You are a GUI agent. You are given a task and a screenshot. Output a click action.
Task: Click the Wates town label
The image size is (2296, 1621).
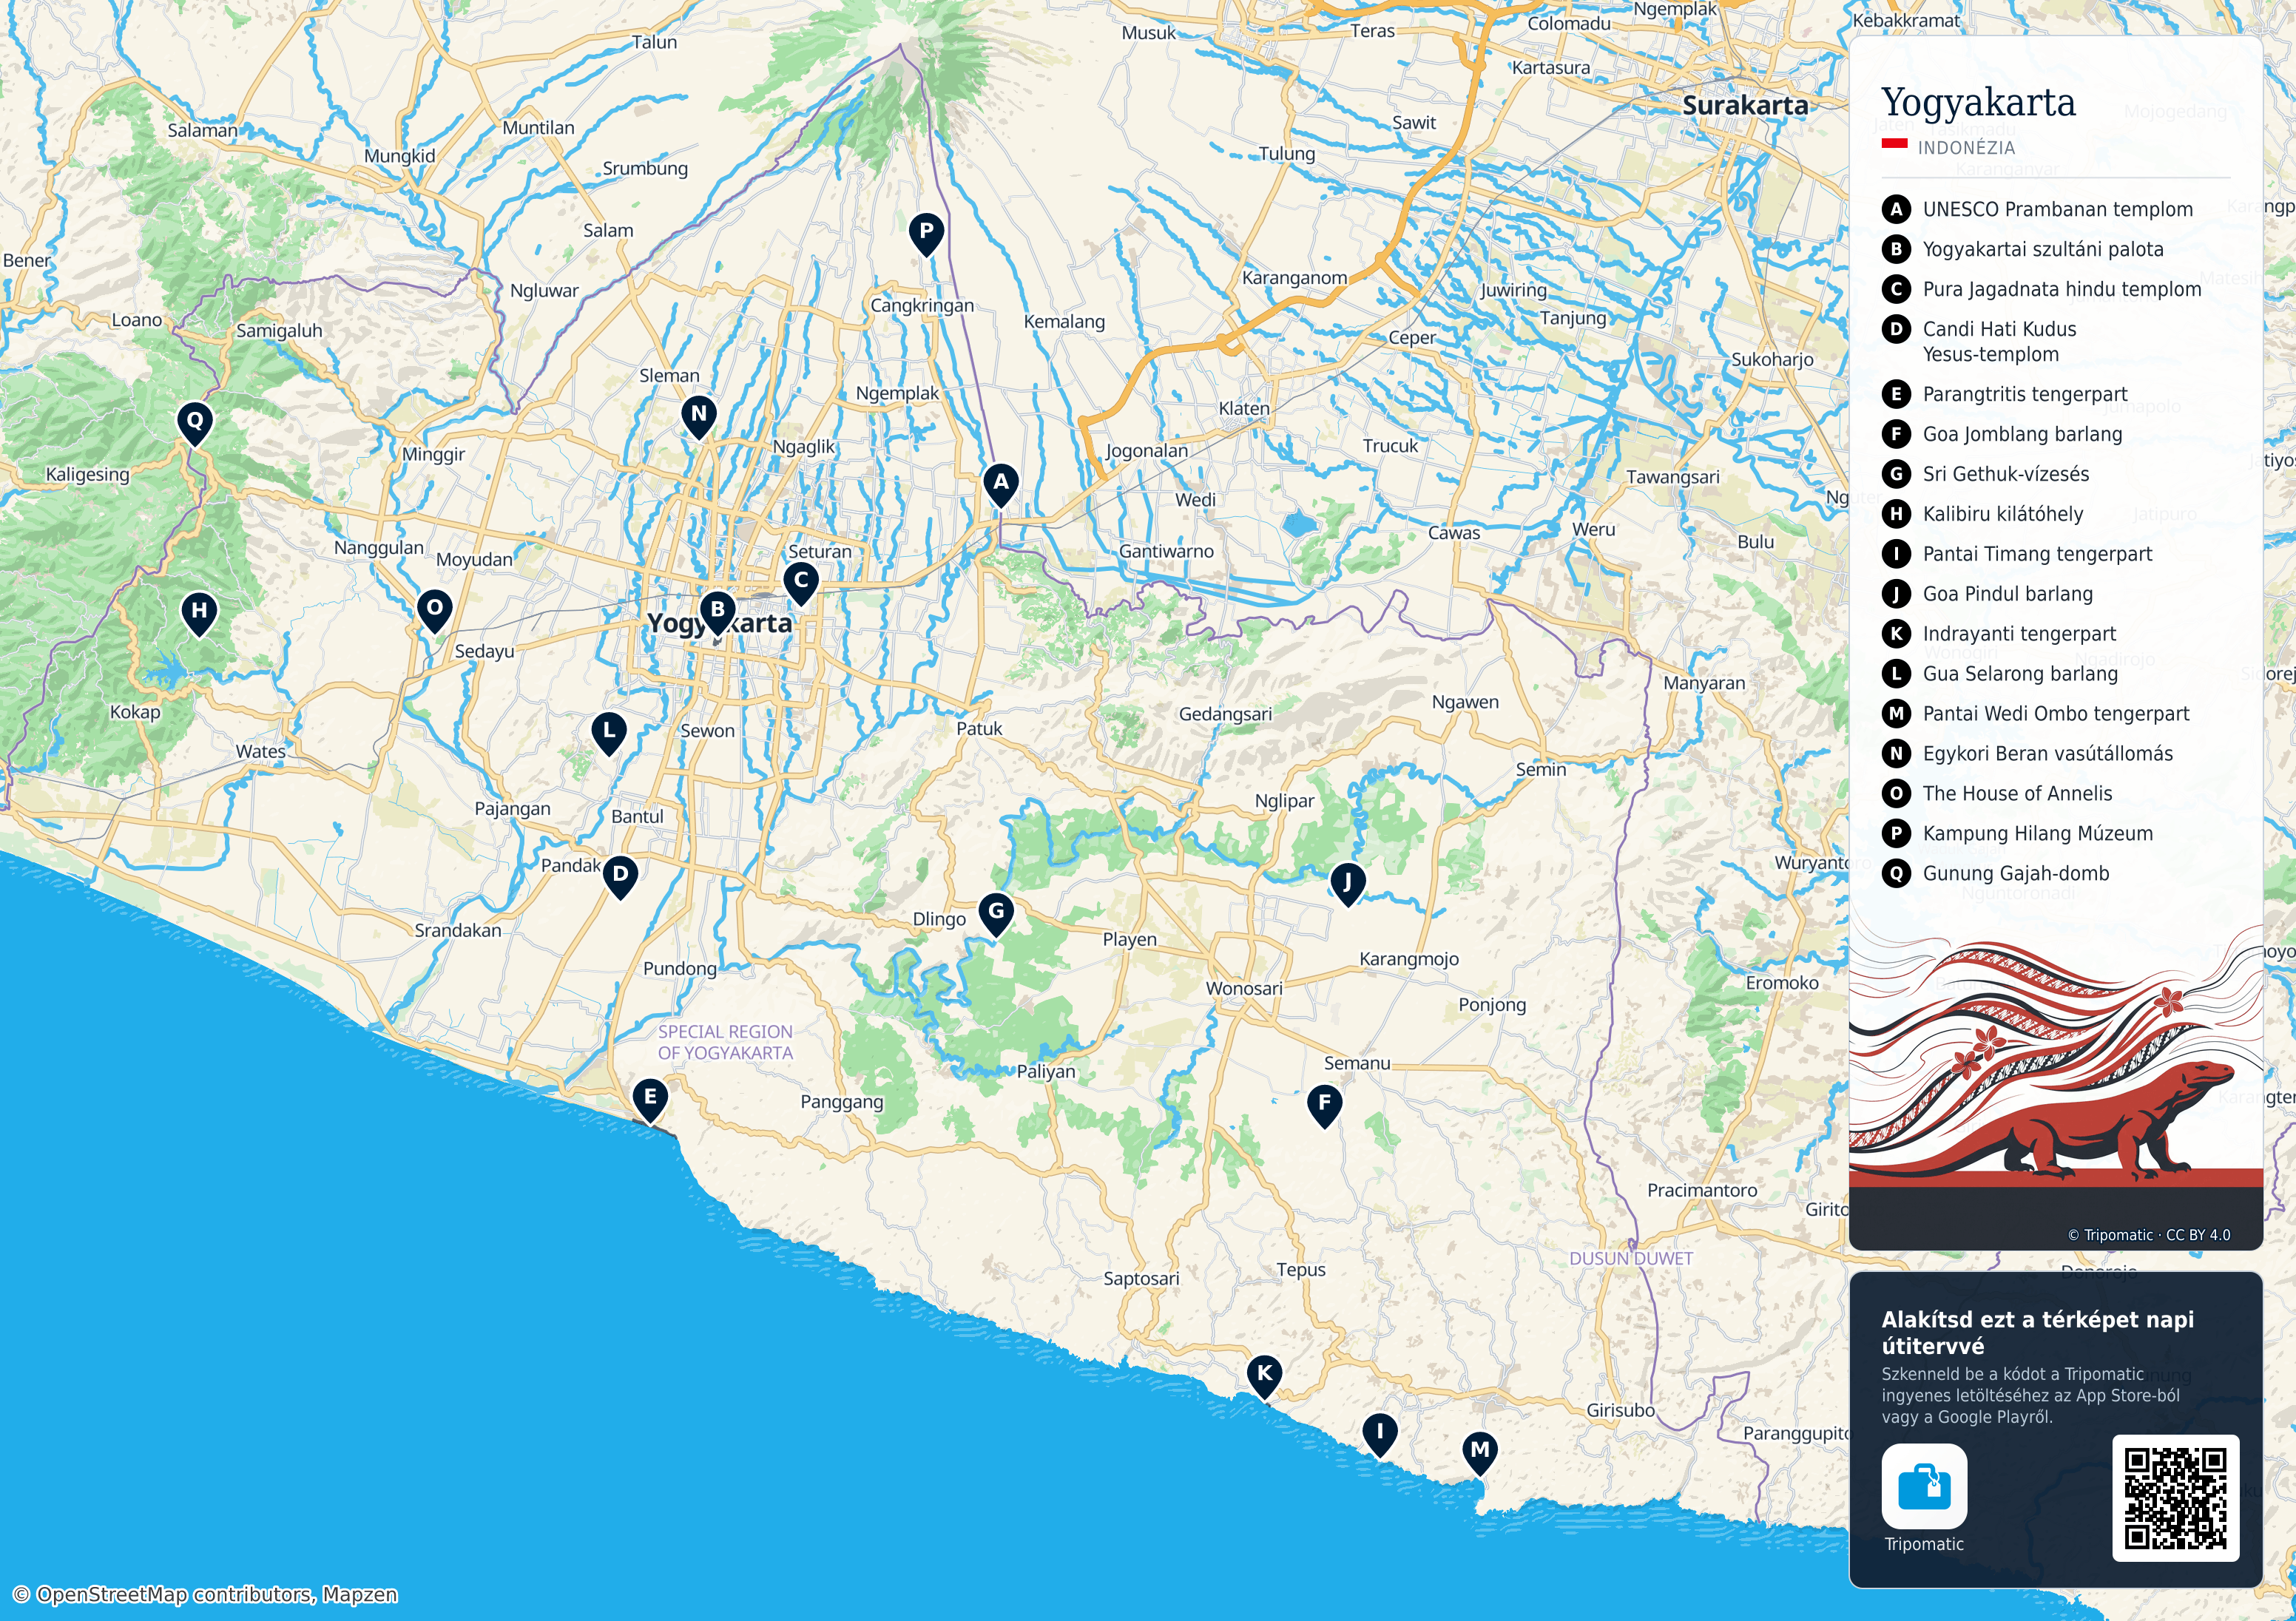(261, 751)
